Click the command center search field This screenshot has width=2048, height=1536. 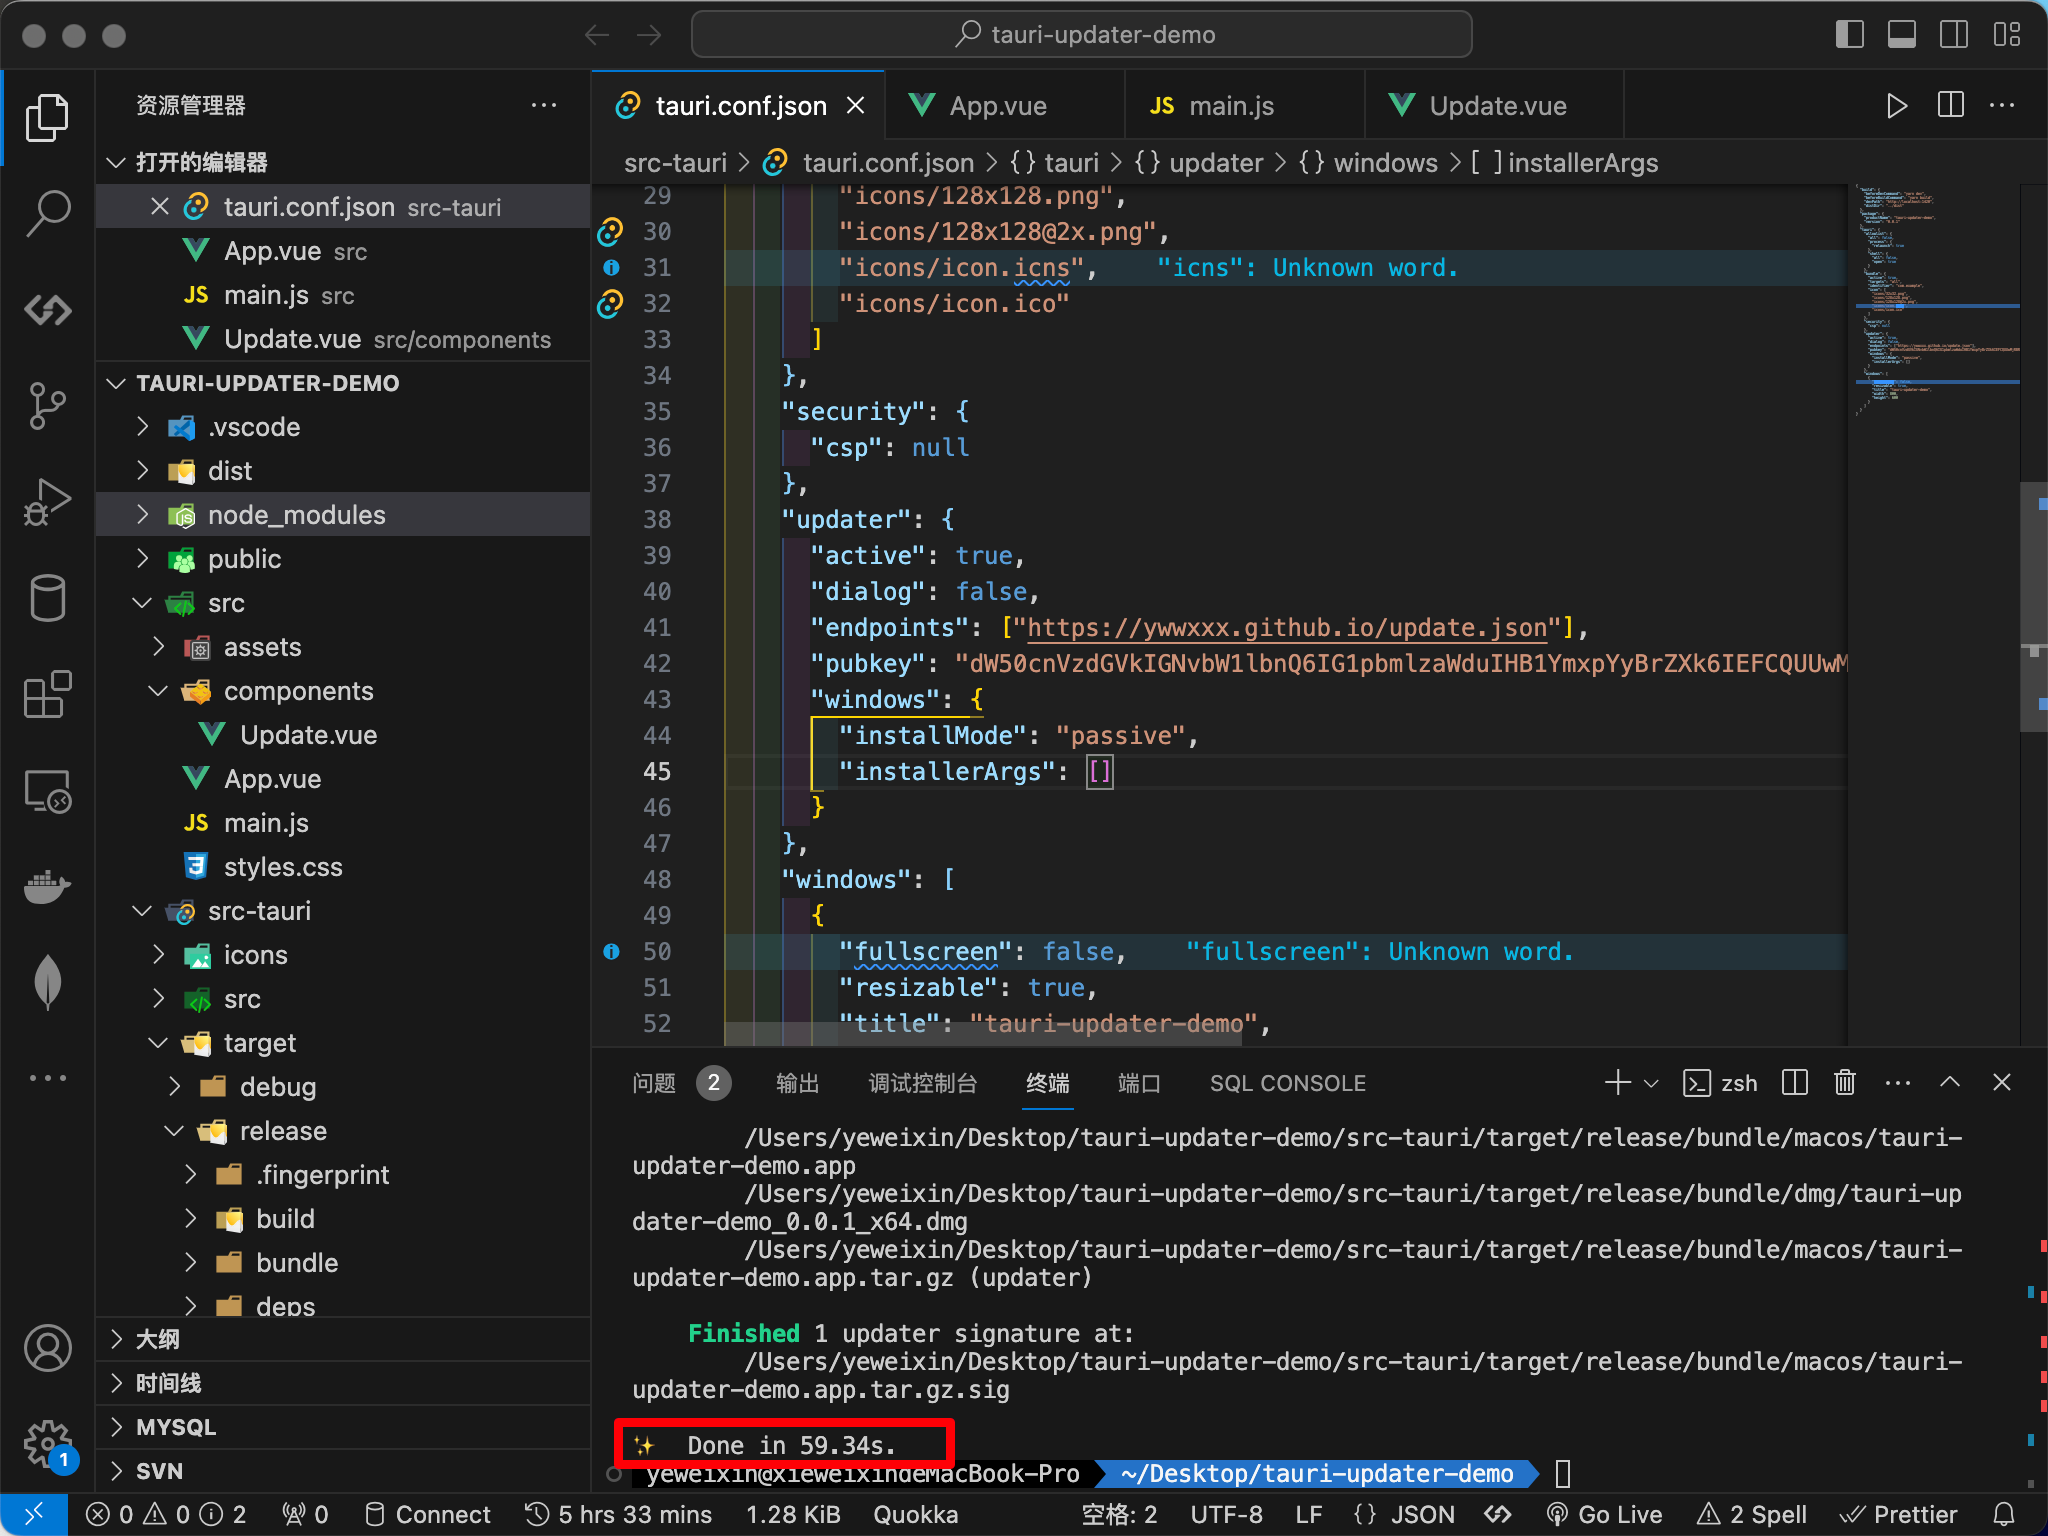tap(1082, 35)
